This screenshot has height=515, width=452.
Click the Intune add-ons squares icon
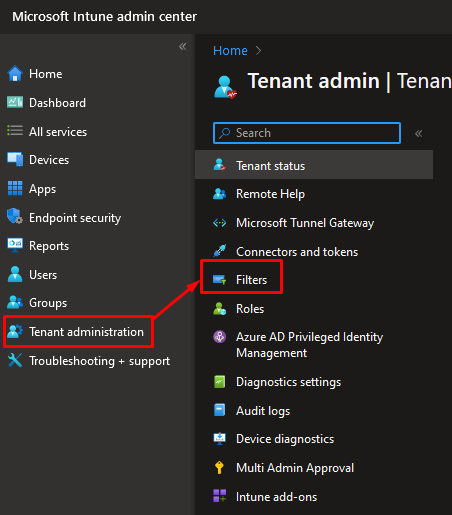(x=220, y=496)
